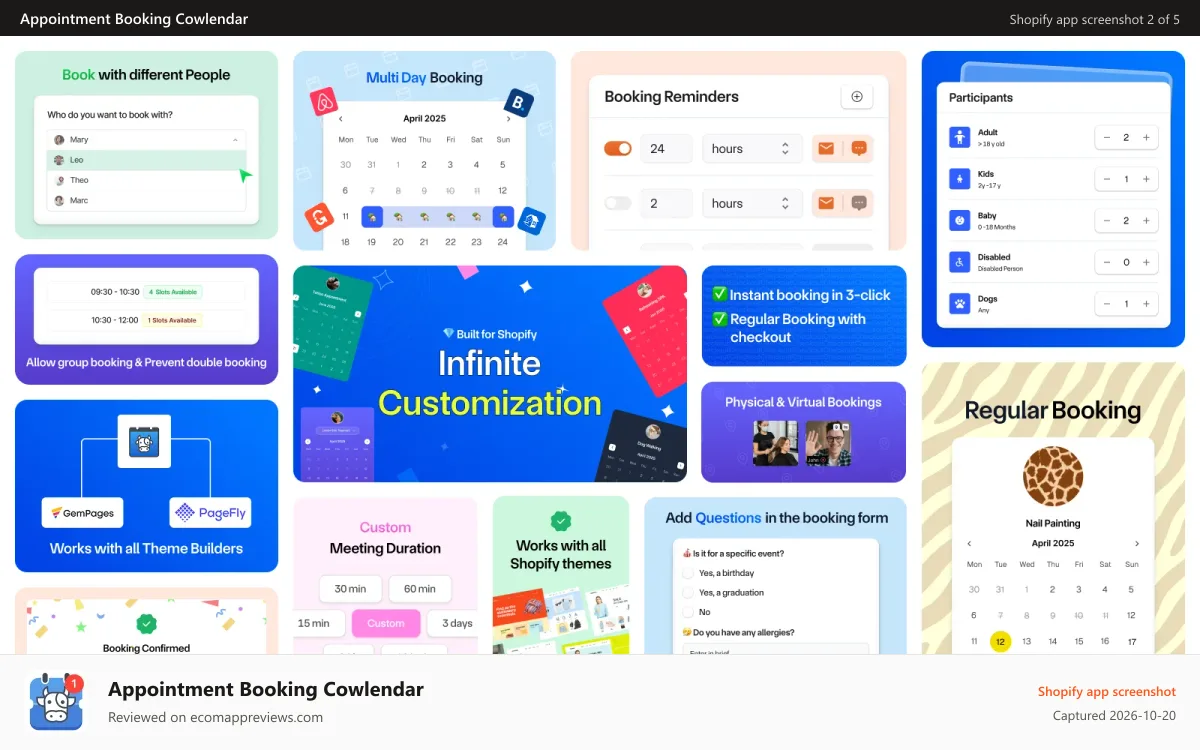Click the Airbnb logo badge

323,102
